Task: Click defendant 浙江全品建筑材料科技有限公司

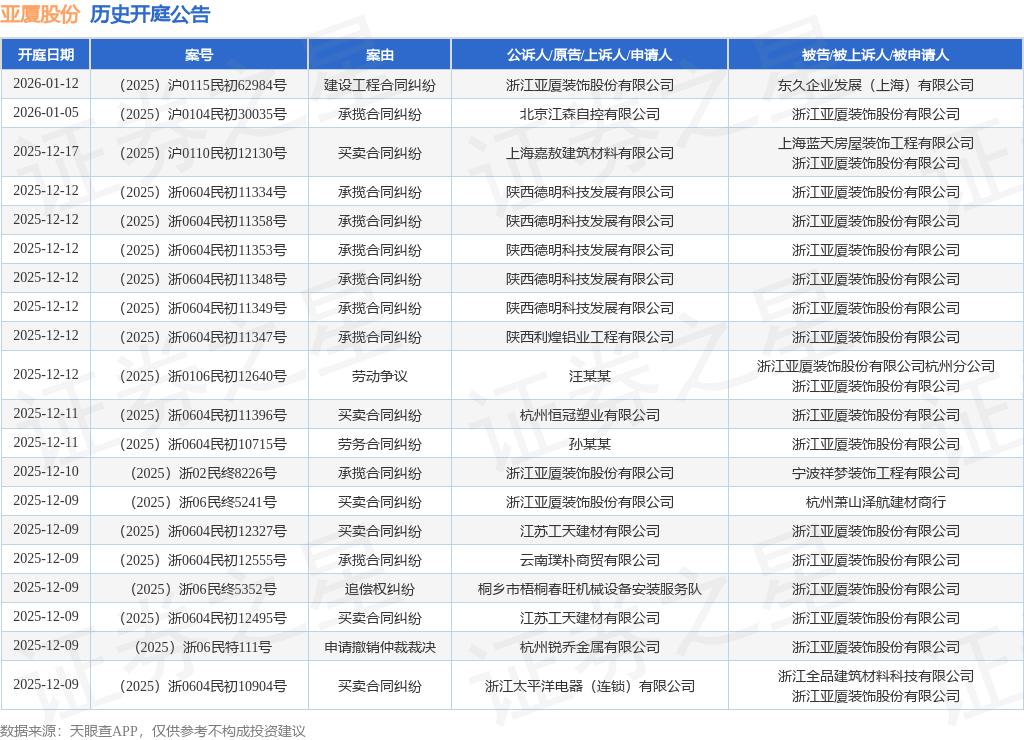Action: click(876, 676)
